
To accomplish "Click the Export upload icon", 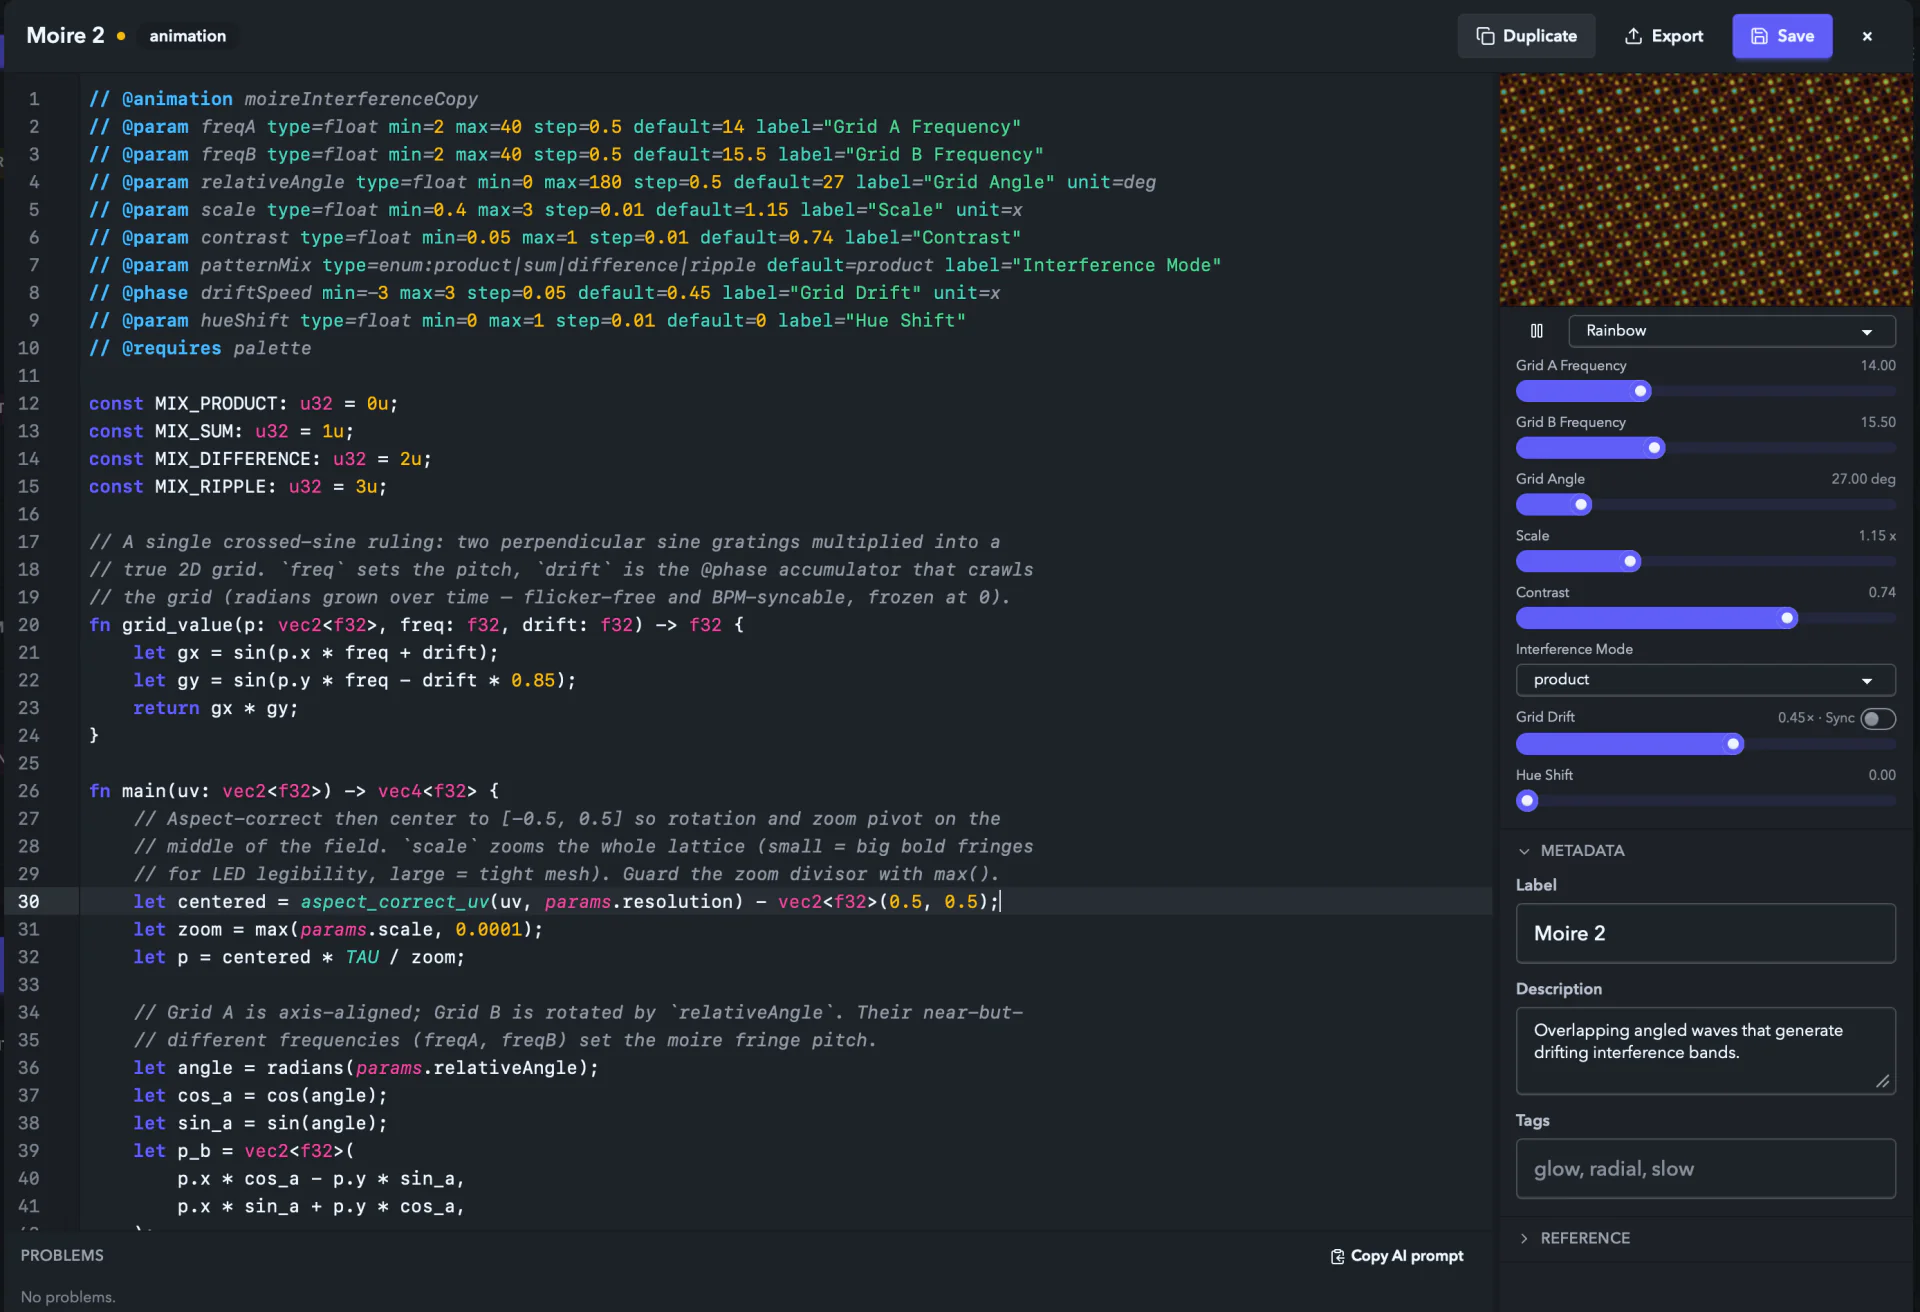I will click(x=1633, y=36).
